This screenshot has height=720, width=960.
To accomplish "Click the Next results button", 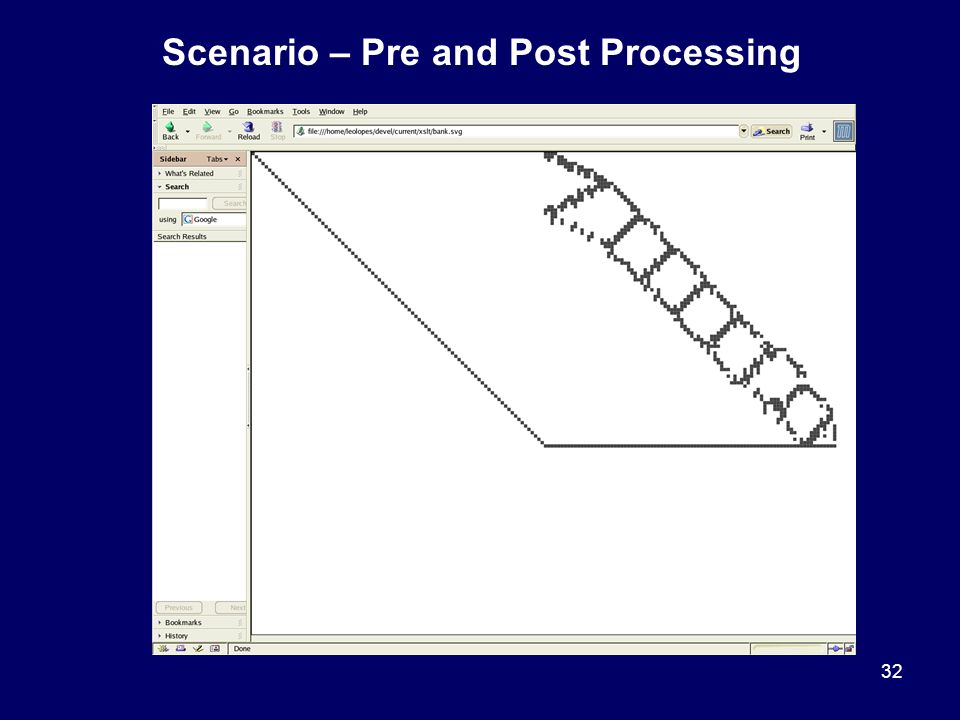I will point(231,607).
